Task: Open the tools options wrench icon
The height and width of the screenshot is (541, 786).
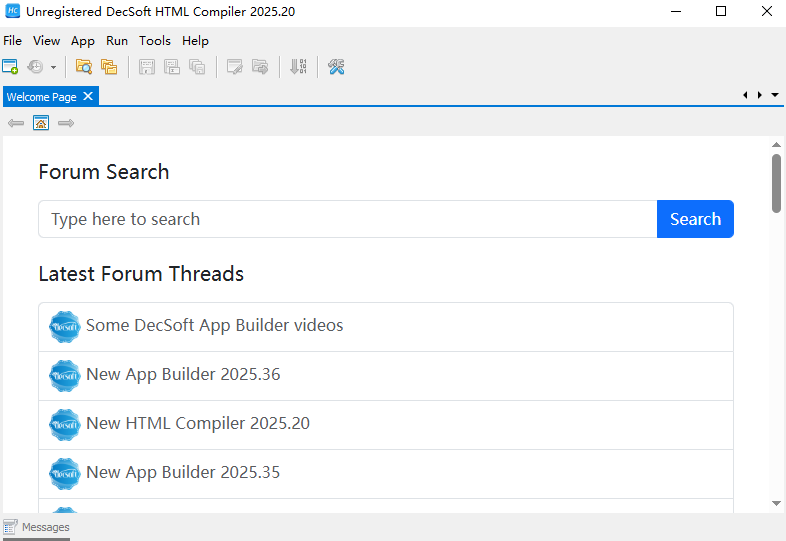Action: tap(336, 67)
